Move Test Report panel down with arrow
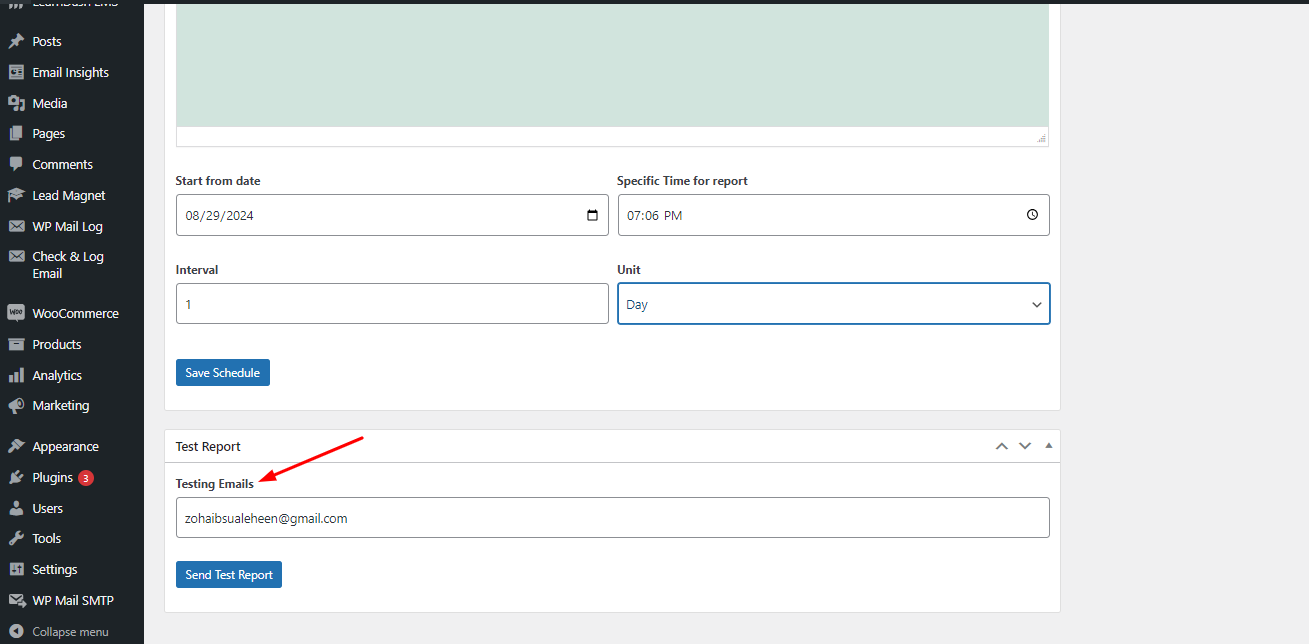 point(1025,446)
